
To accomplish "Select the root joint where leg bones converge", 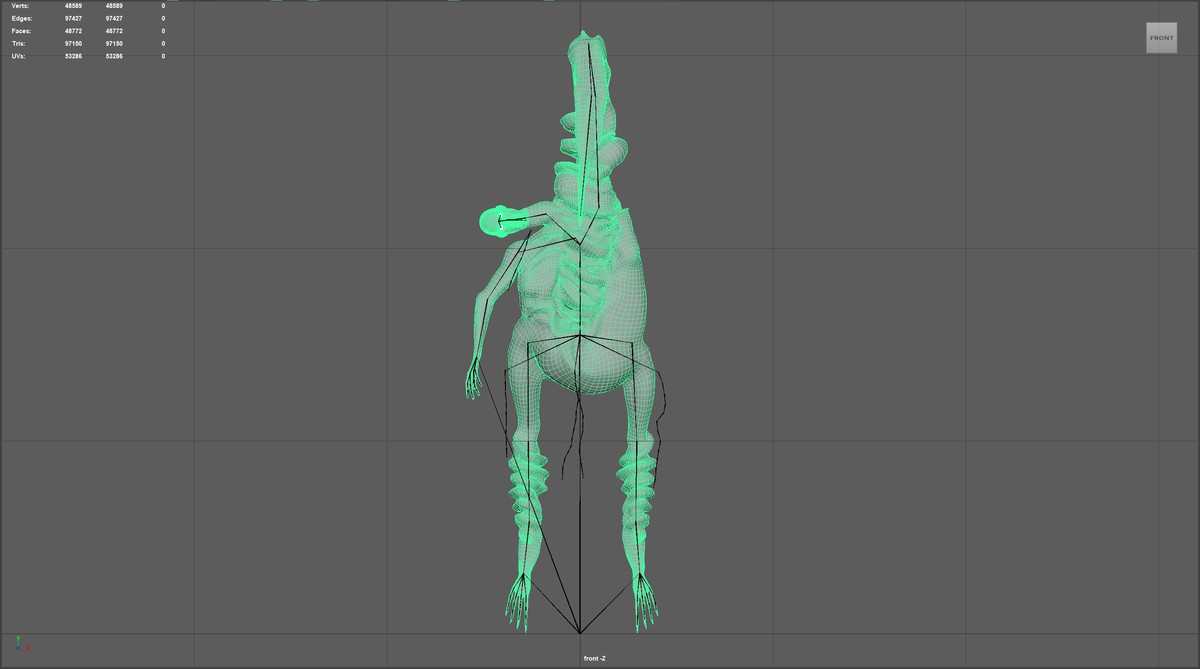I will [580, 632].
